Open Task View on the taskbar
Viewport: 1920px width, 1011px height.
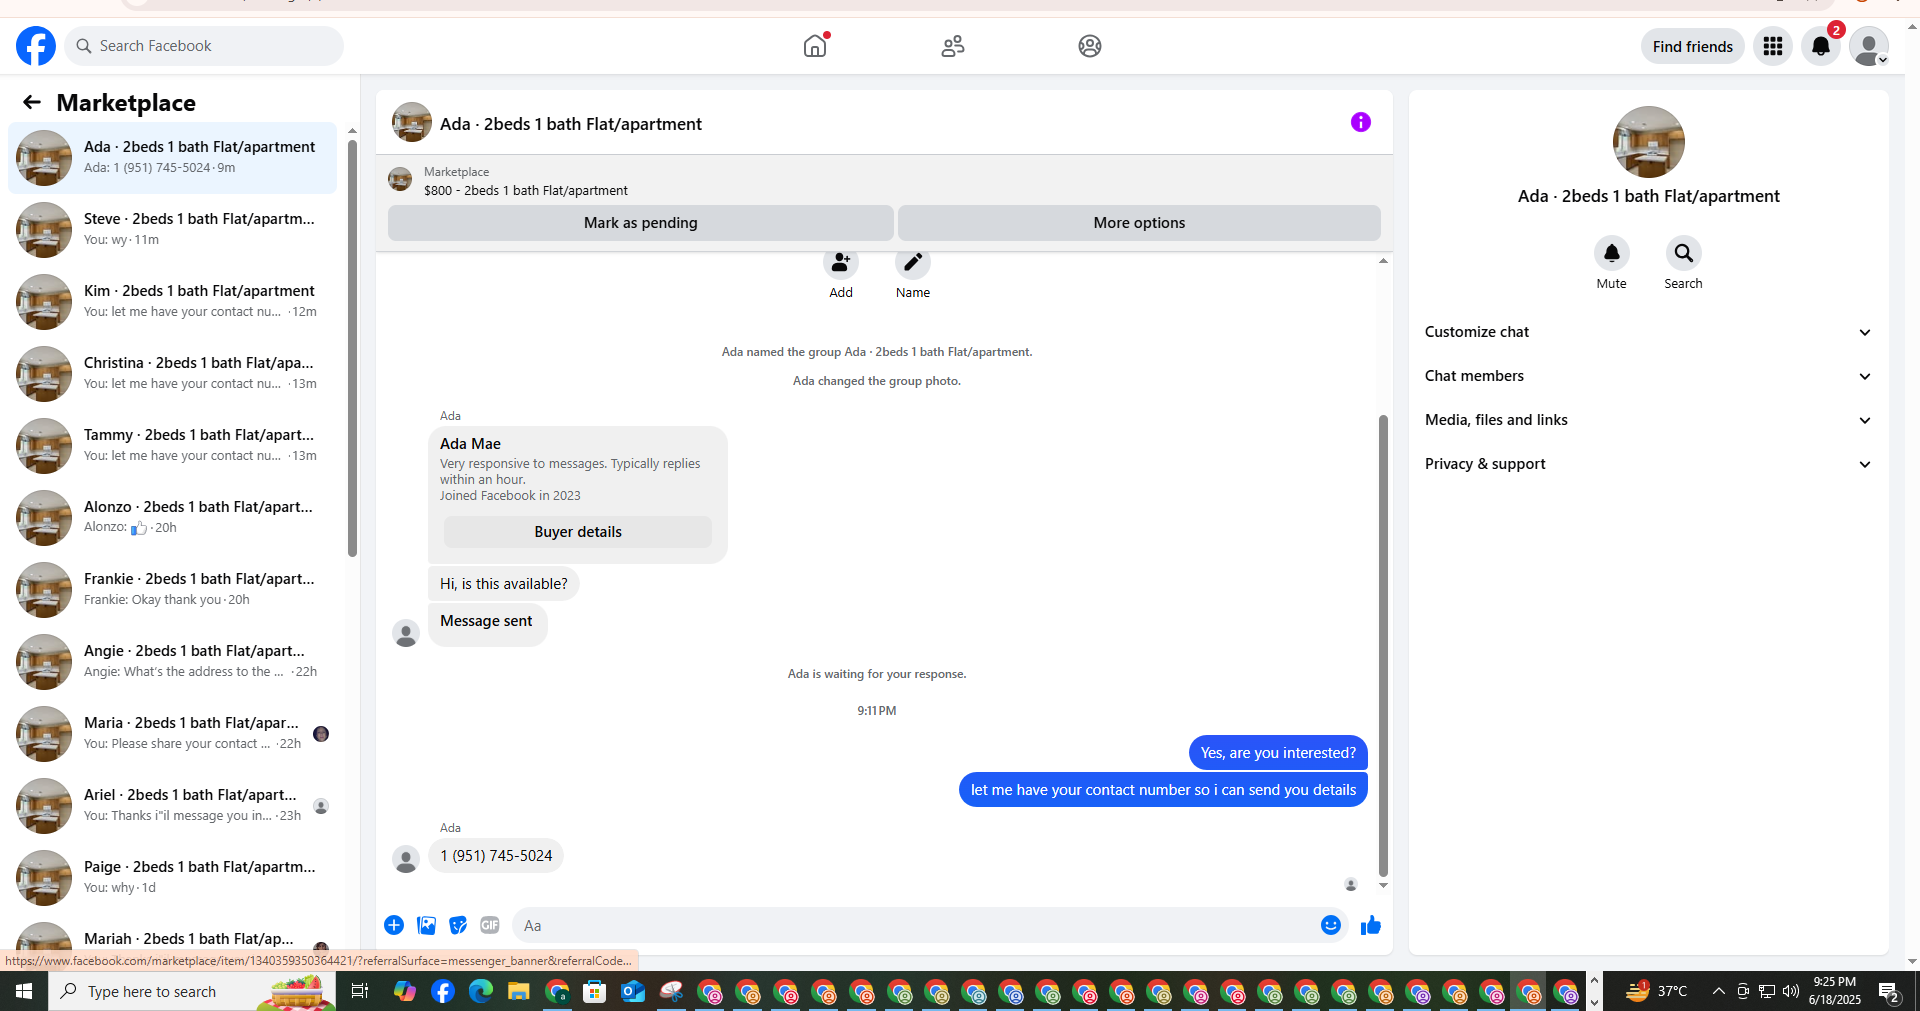pyautogui.click(x=360, y=991)
